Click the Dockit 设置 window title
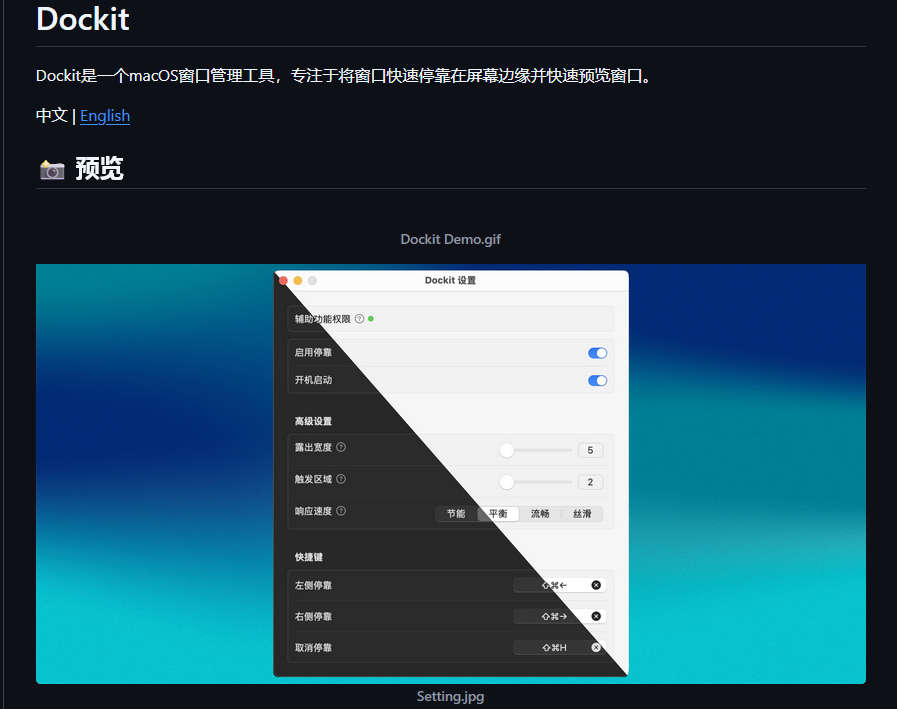 point(450,280)
